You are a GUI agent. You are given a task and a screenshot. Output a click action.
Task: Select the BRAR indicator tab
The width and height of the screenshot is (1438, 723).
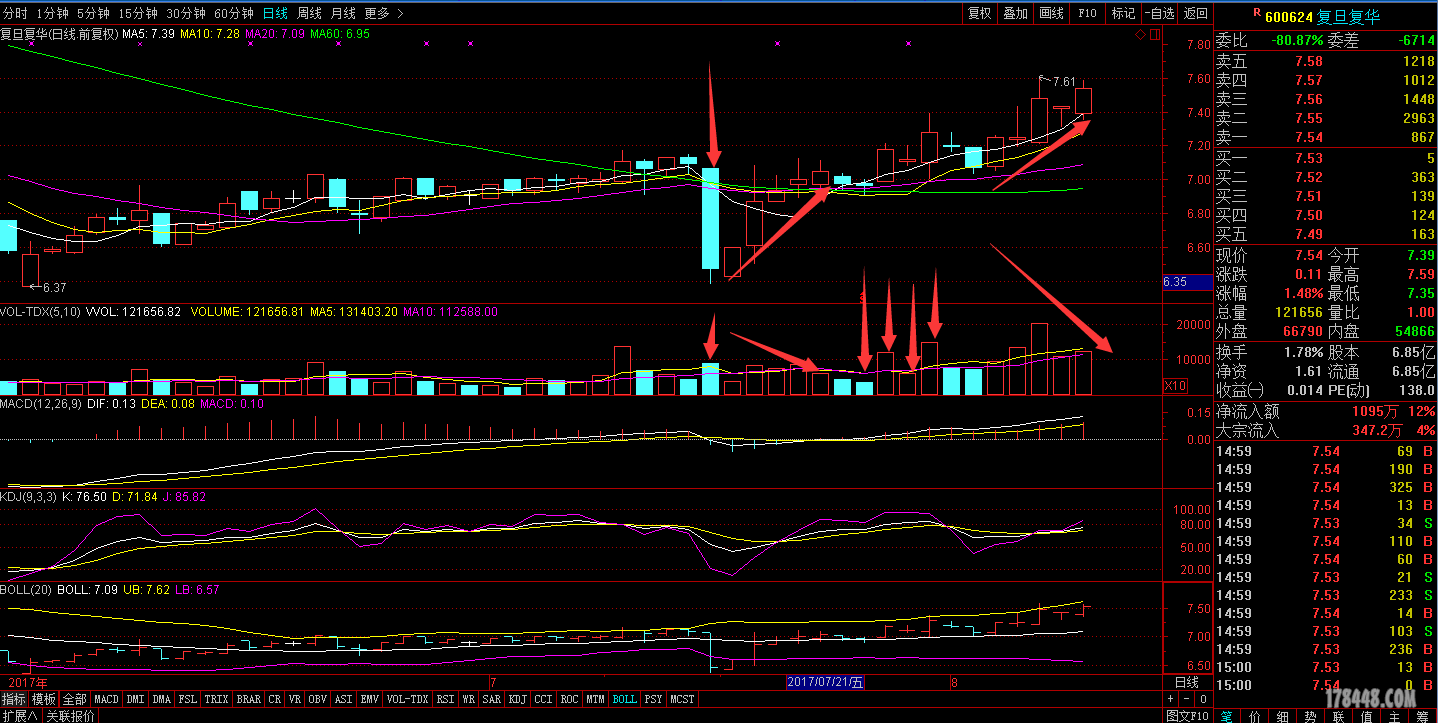(x=248, y=699)
